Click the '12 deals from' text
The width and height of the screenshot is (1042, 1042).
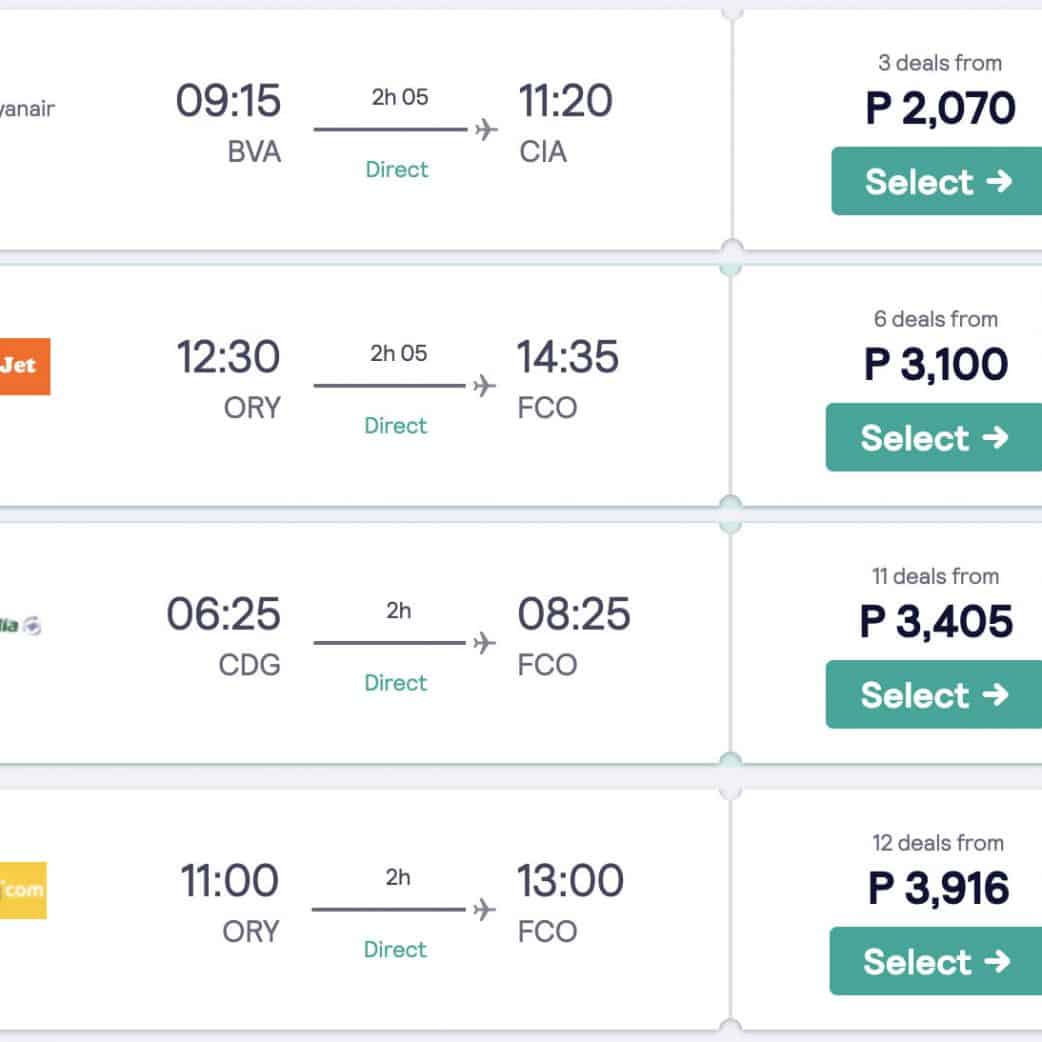[936, 843]
